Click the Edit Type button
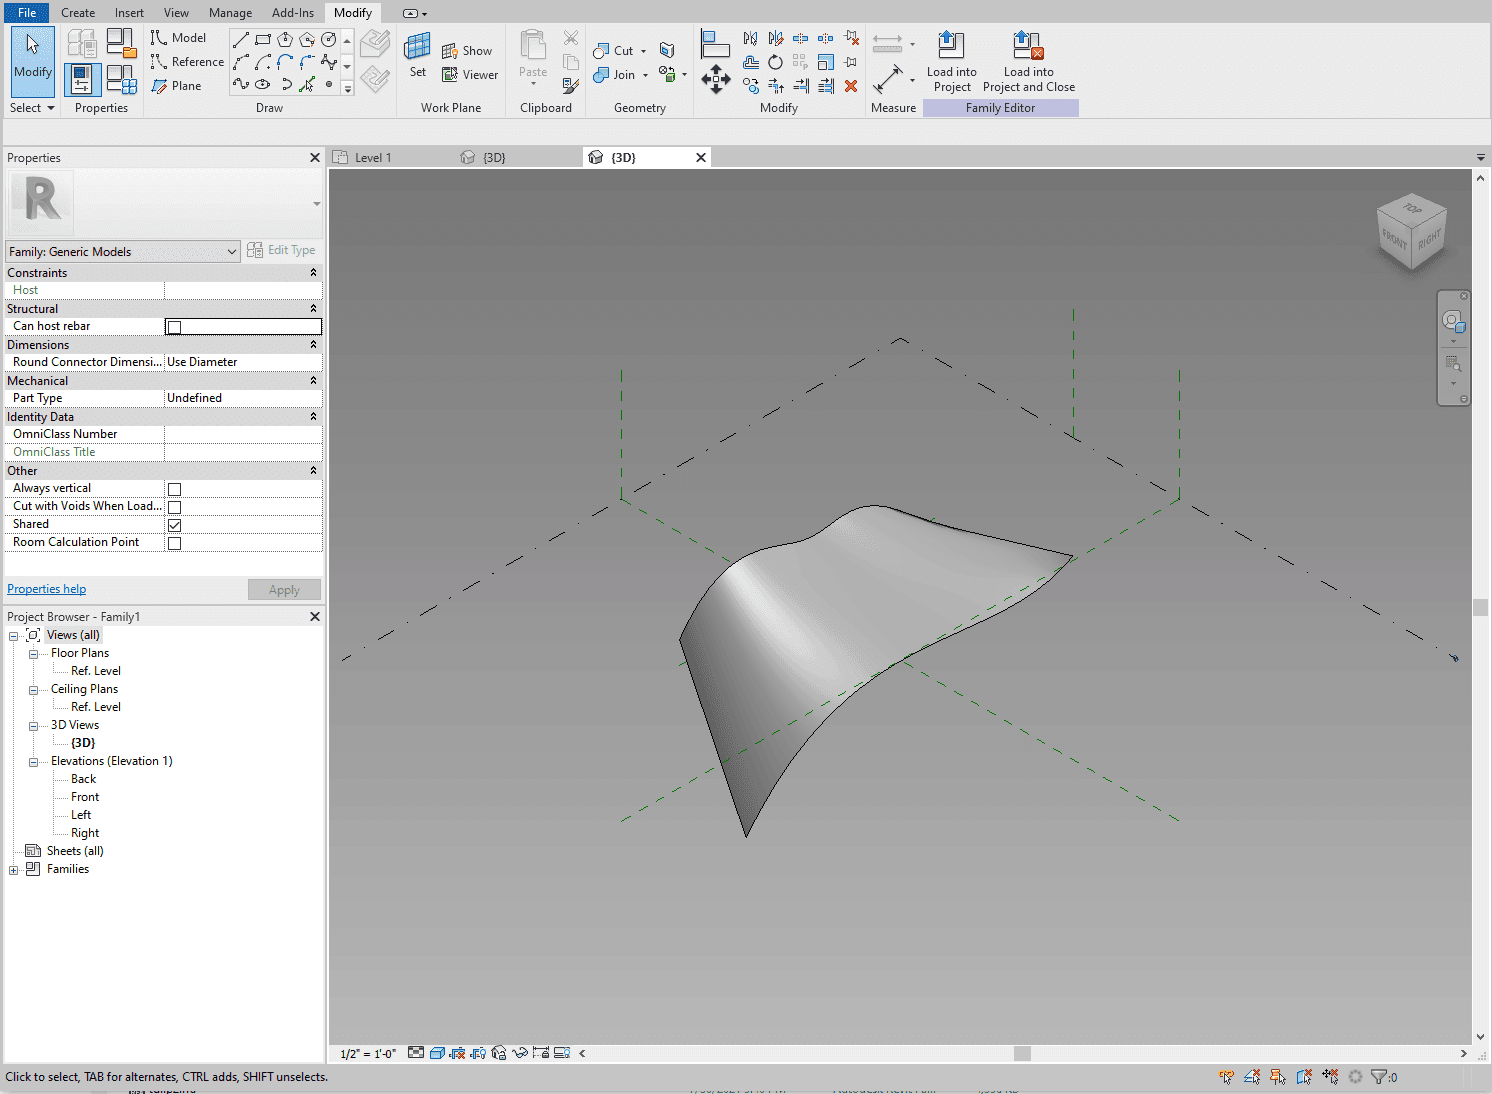The width and height of the screenshot is (1492, 1094). tap(281, 250)
